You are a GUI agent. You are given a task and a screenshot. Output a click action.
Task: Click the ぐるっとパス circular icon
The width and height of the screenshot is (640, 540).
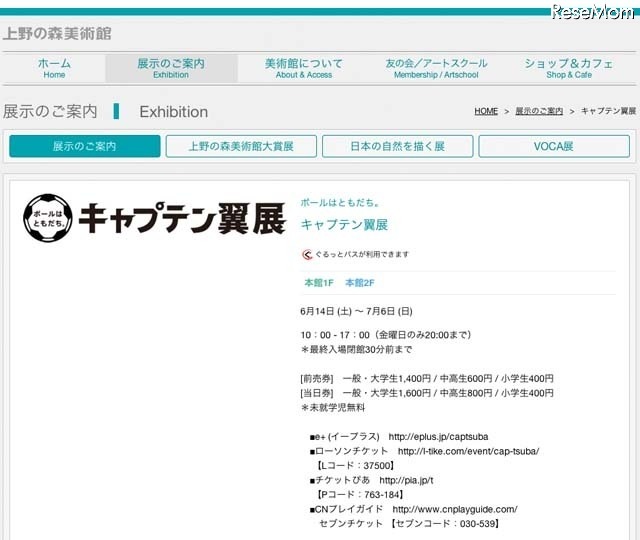pos(307,254)
